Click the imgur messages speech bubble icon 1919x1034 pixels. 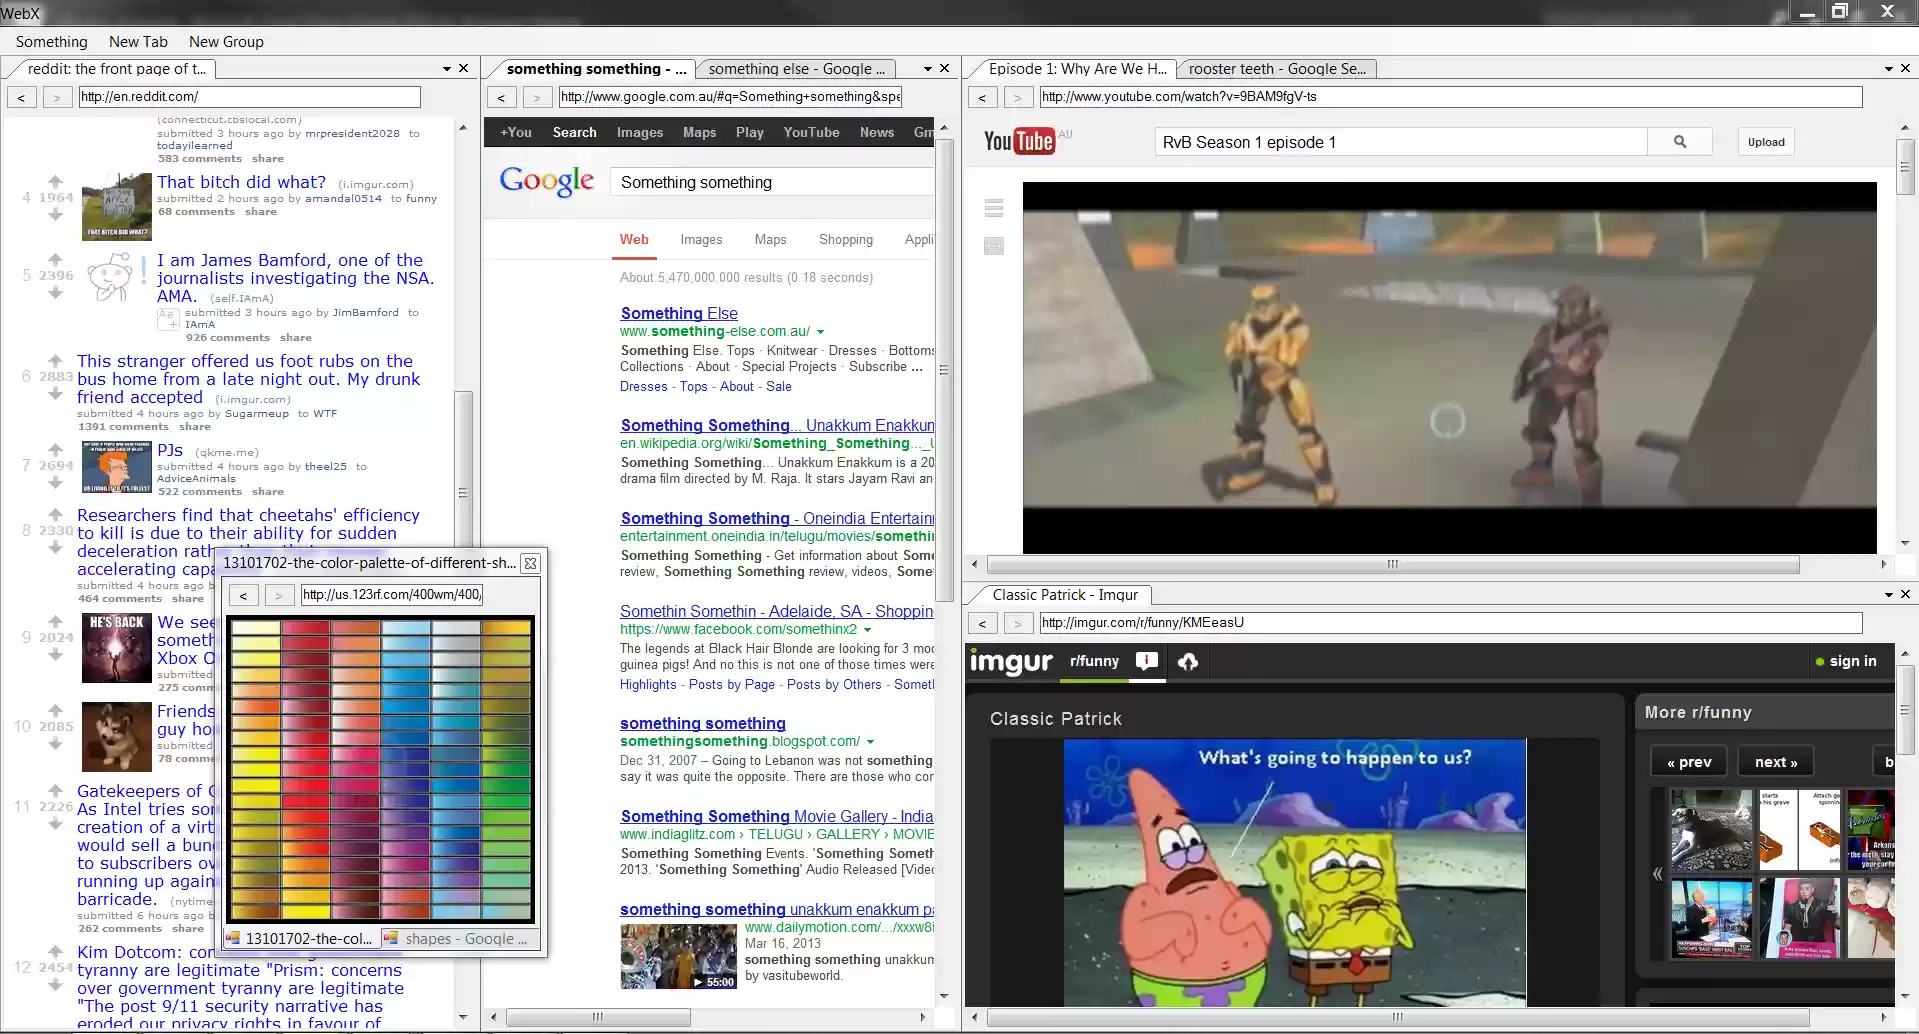click(1147, 661)
